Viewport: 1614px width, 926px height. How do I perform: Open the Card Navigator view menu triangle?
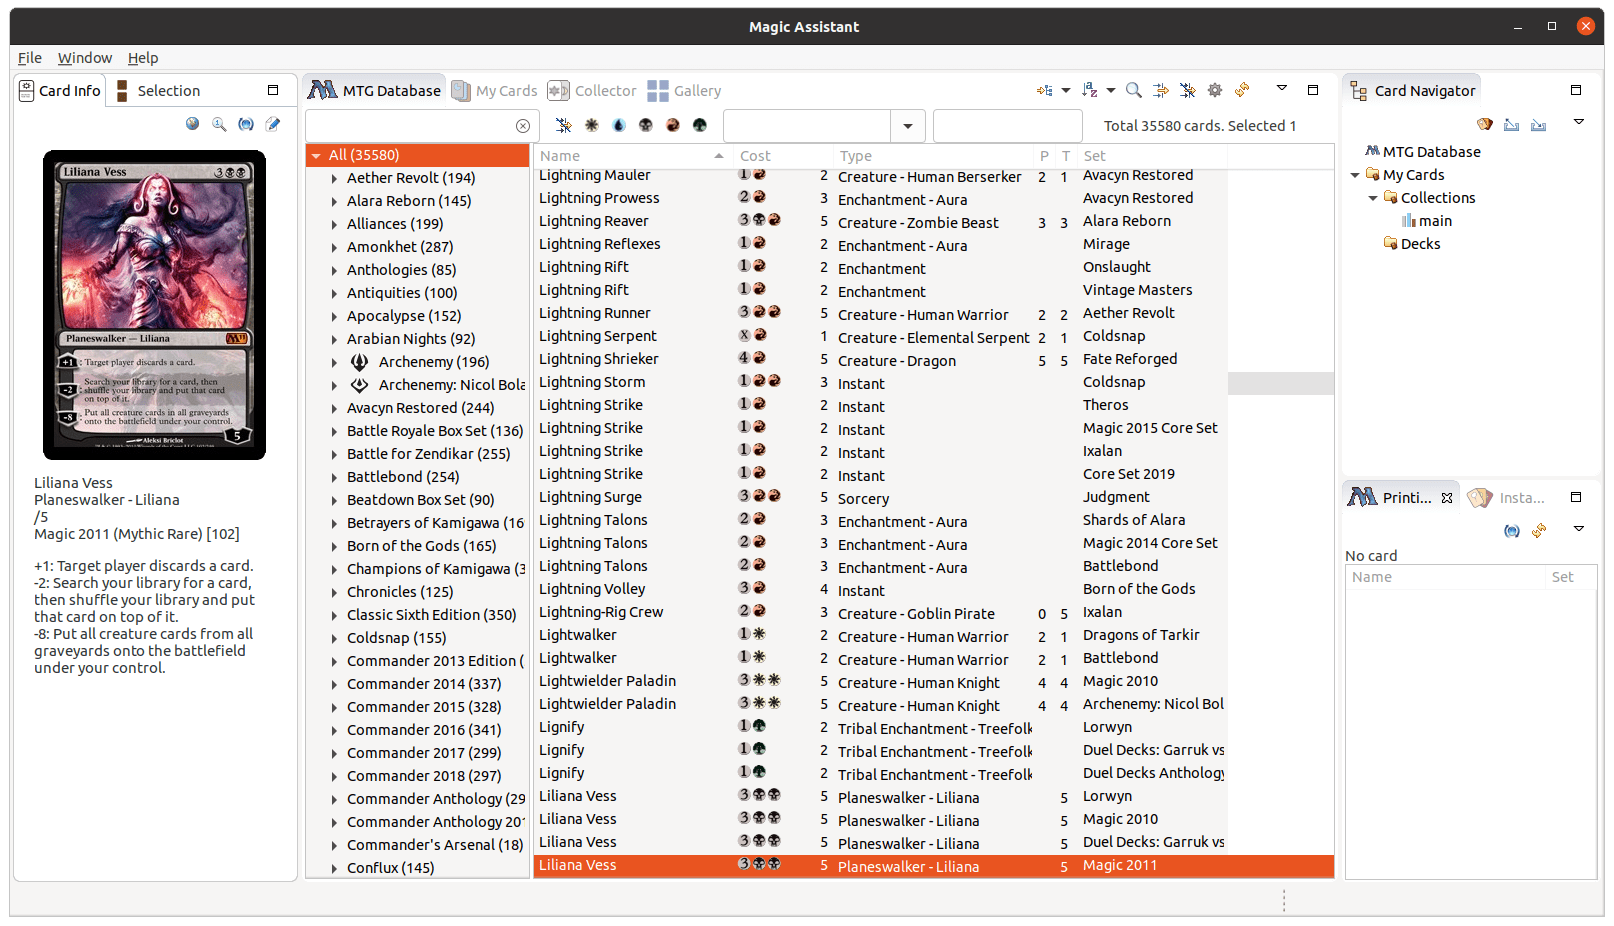click(1579, 122)
